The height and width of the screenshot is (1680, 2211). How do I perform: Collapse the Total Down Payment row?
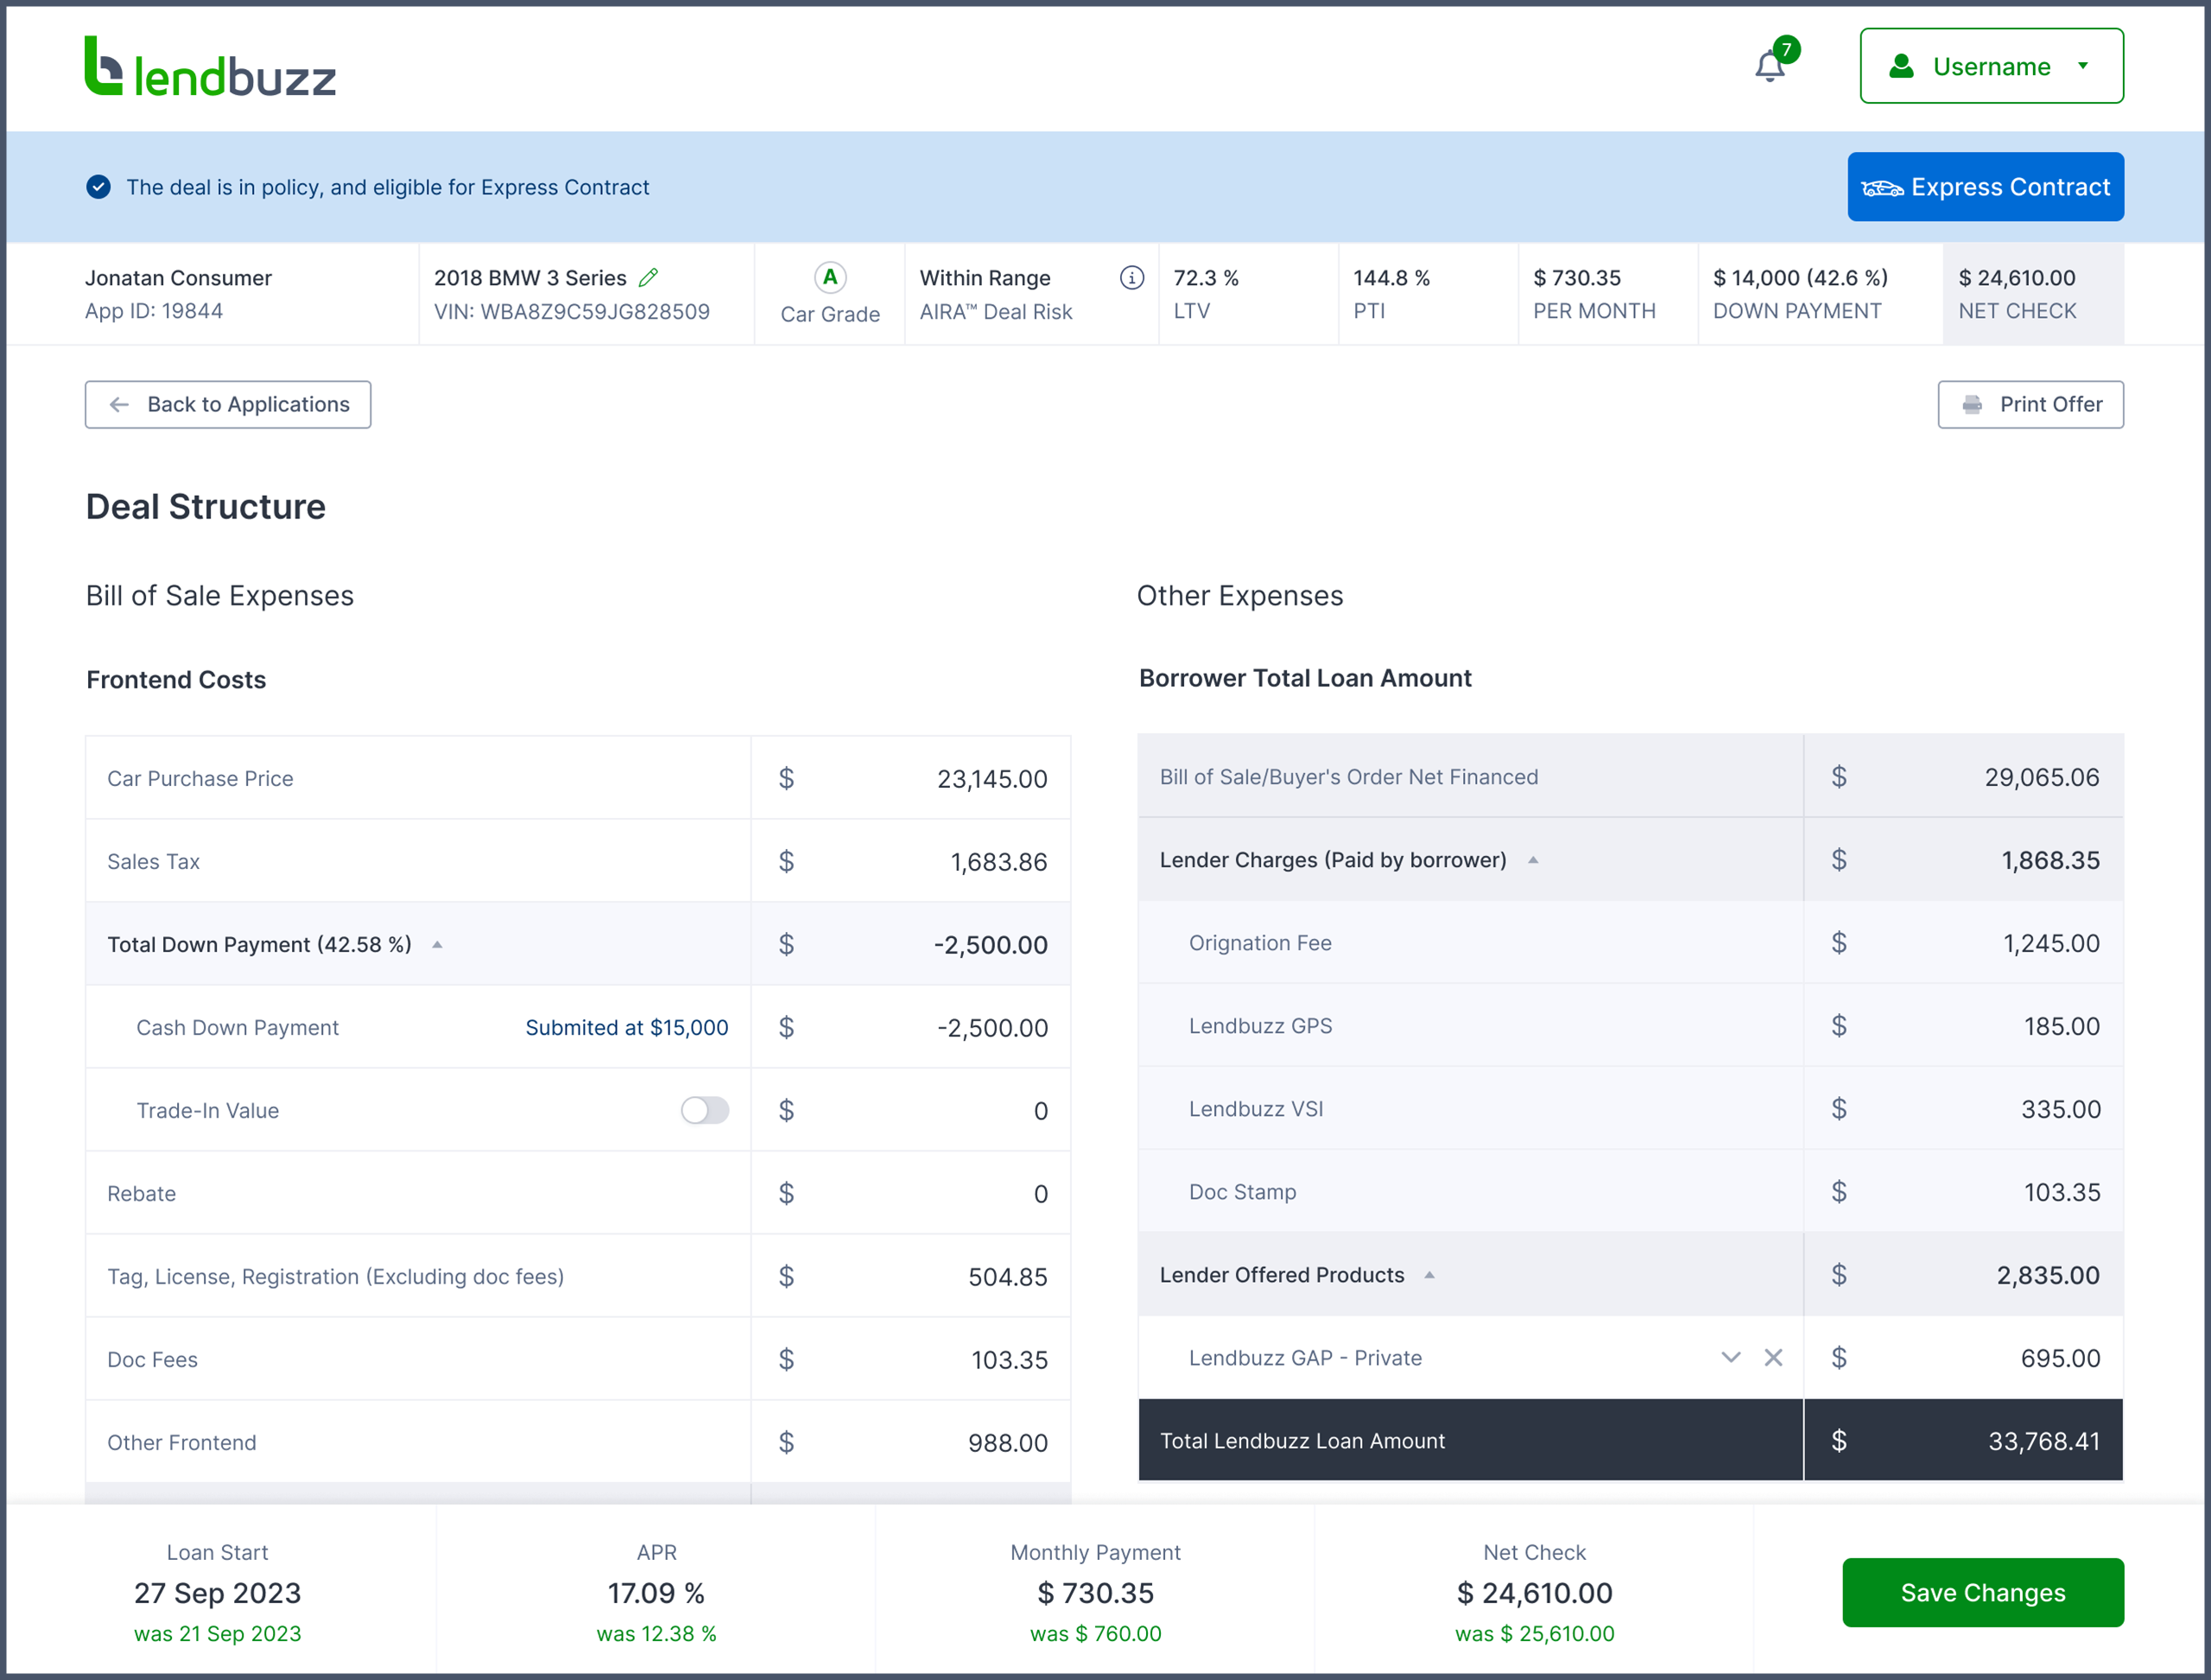click(437, 945)
